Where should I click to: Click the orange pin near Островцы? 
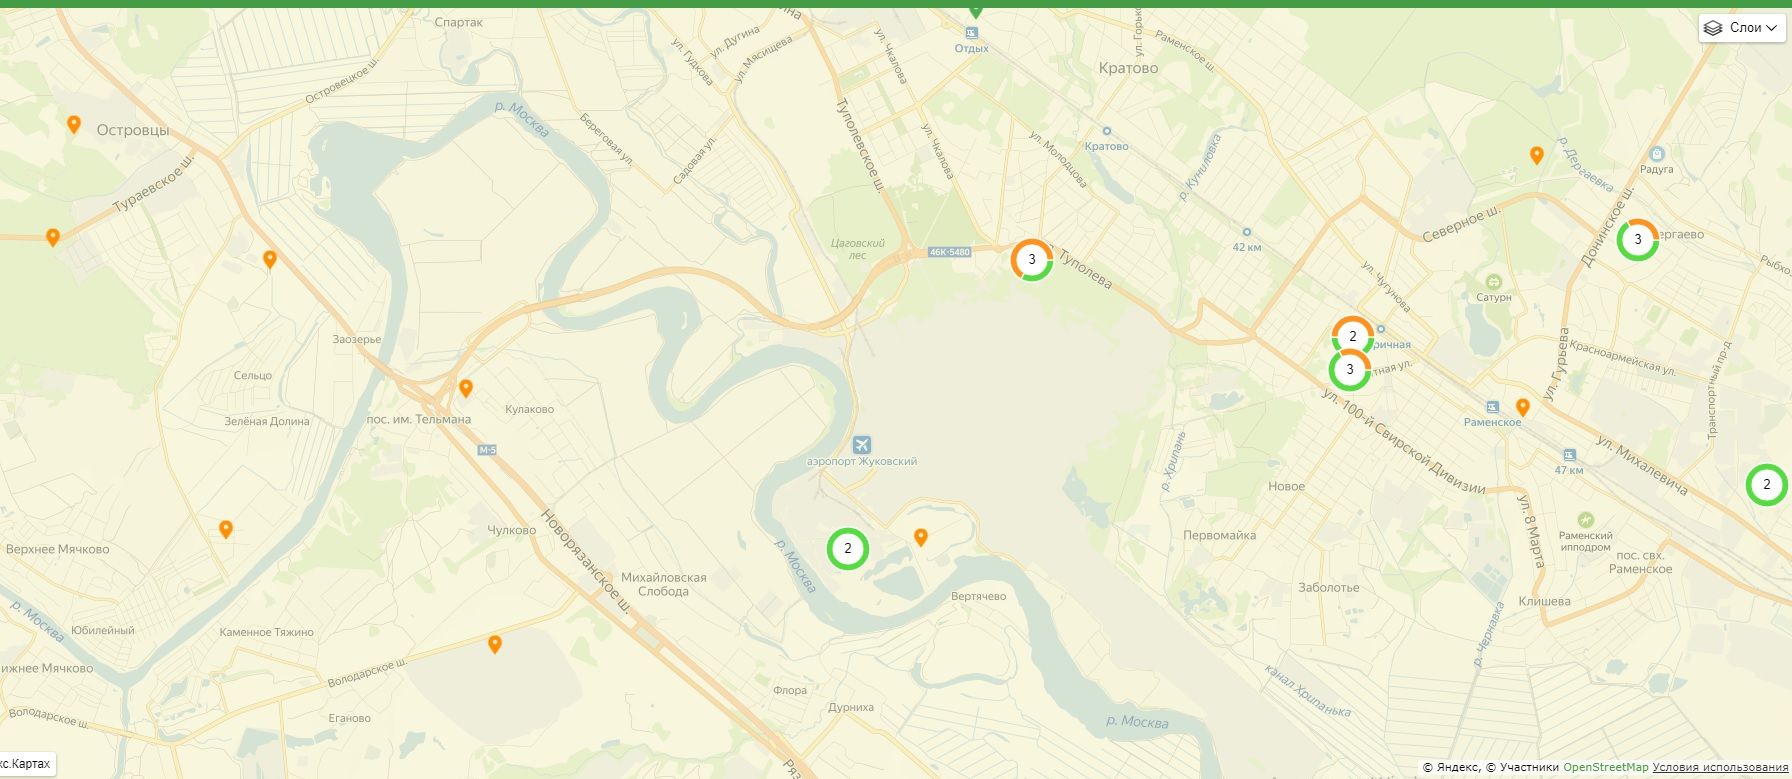[x=74, y=124]
